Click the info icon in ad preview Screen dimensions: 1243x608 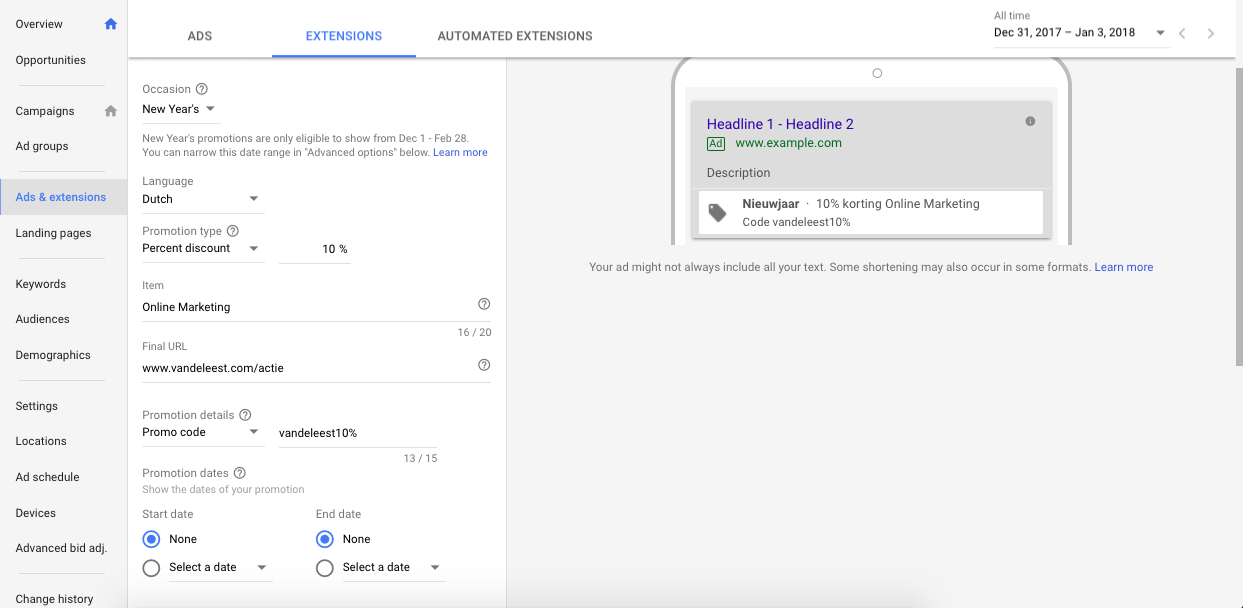(1030, 122)
